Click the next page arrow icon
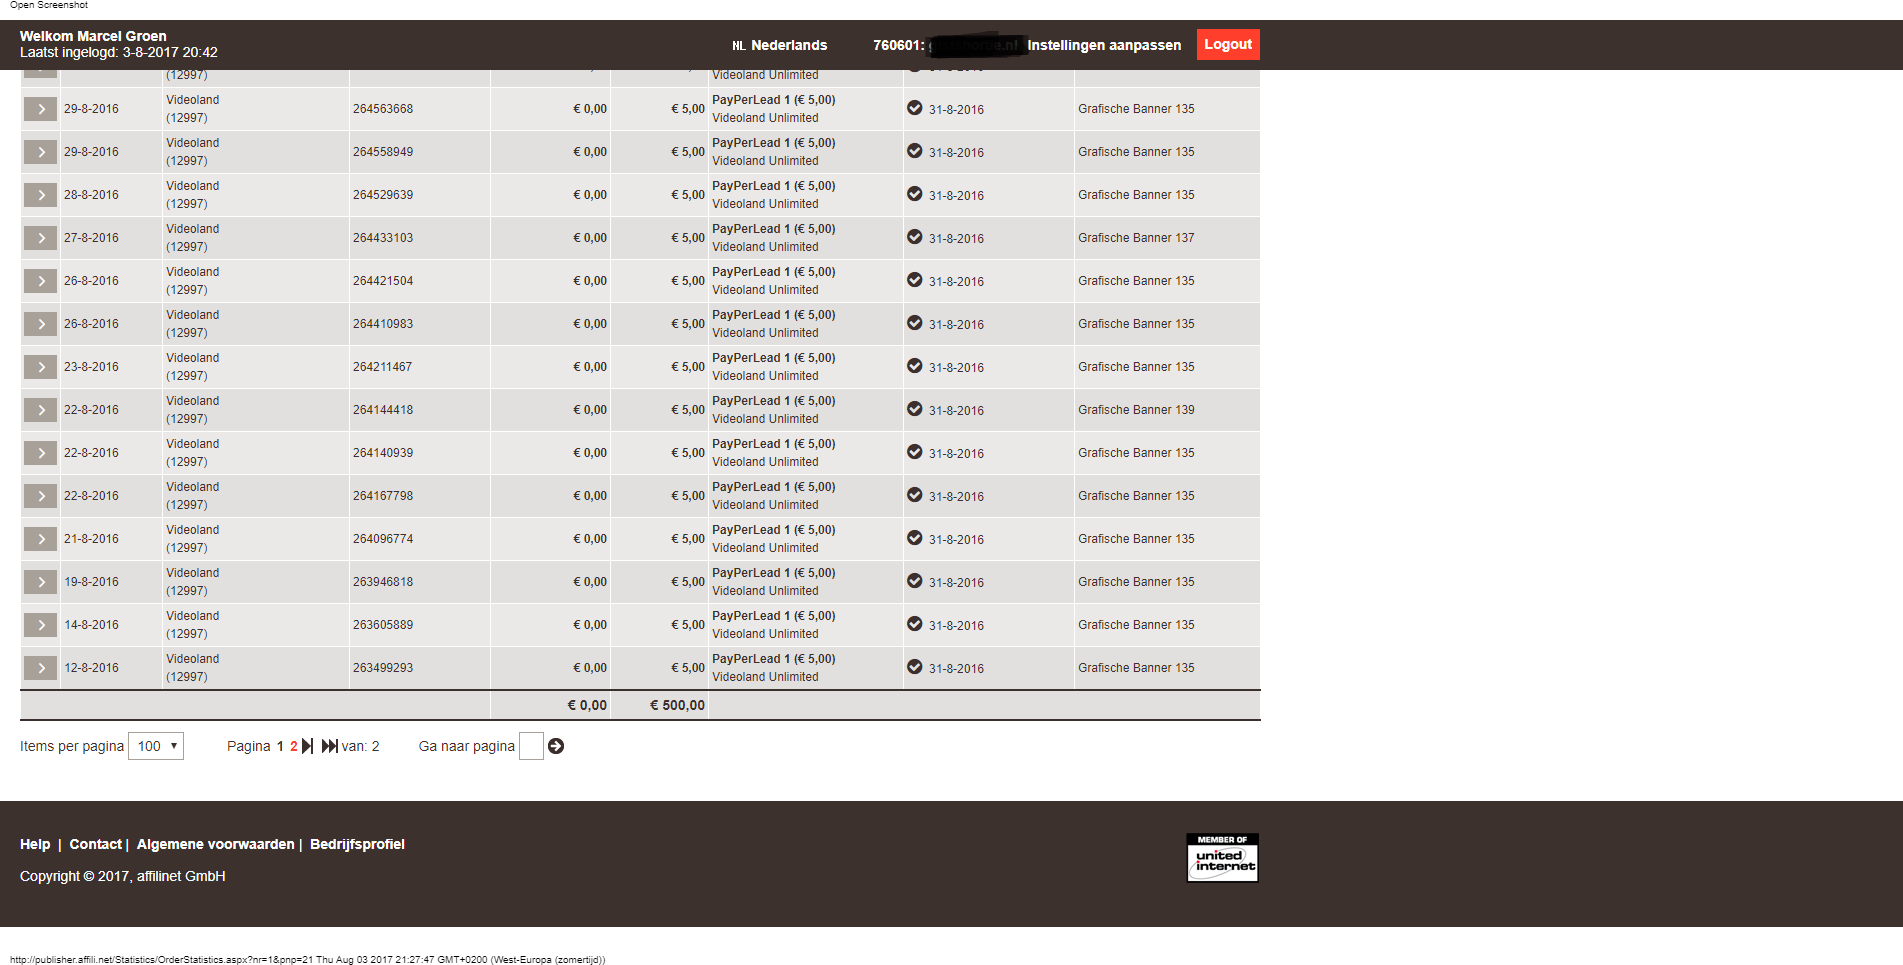The width and height of the screenshot is (1903, 965). [308, 746]
